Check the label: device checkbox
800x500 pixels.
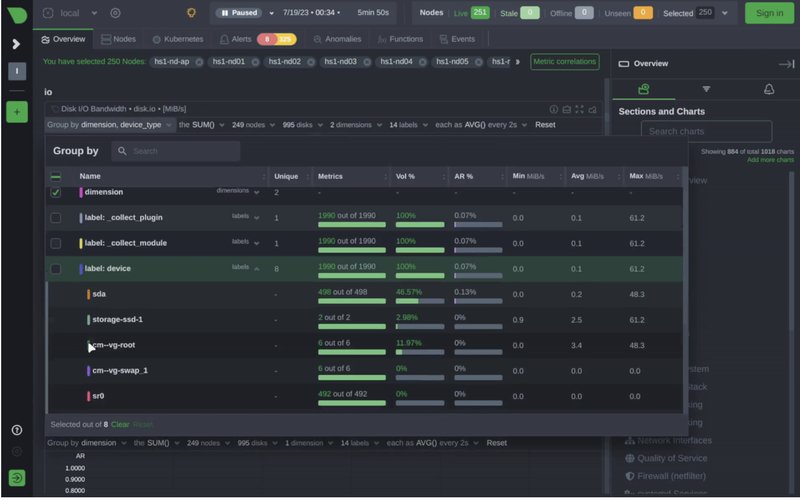pos(56,268)
